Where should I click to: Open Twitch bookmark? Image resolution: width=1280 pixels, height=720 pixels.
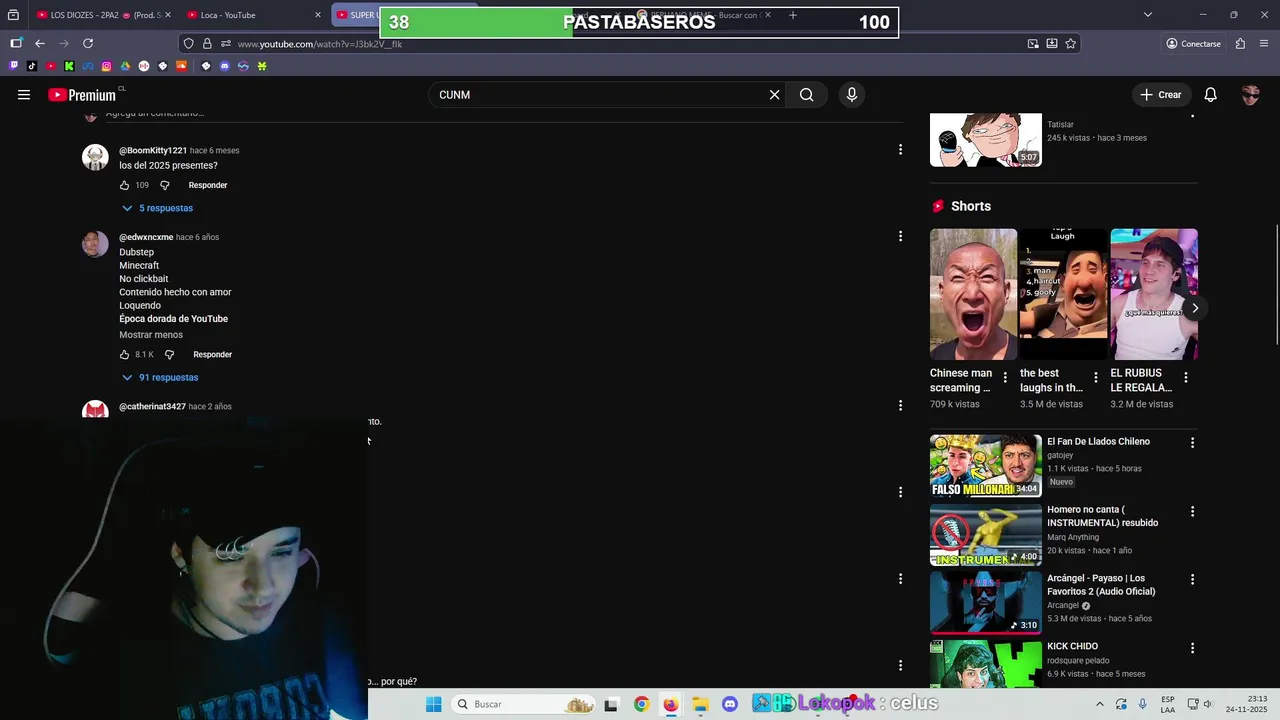click(x=14, y=66)
